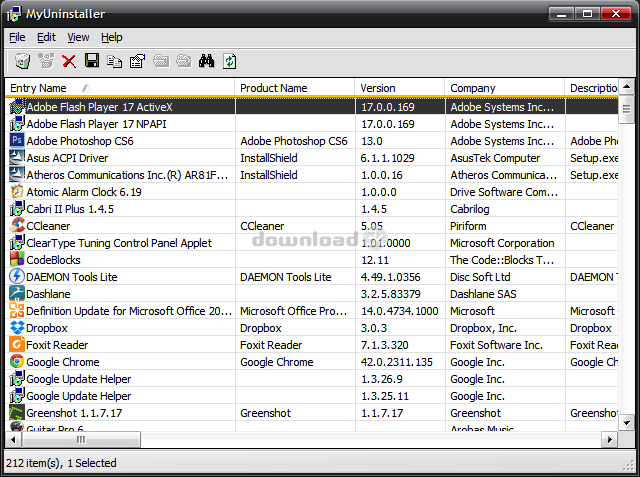Click product name cell Foxit Reader
The width and height of the screenshot is (640, 477).
[x=271, y=345]
